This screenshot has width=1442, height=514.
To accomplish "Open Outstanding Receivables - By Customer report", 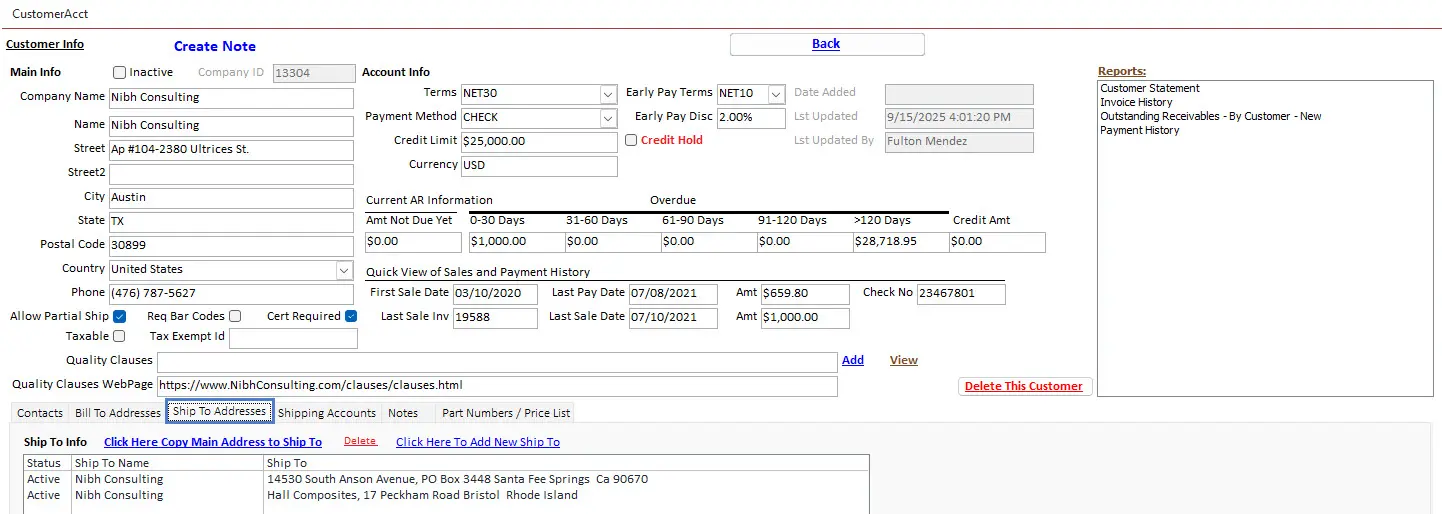I will 1211,116.
